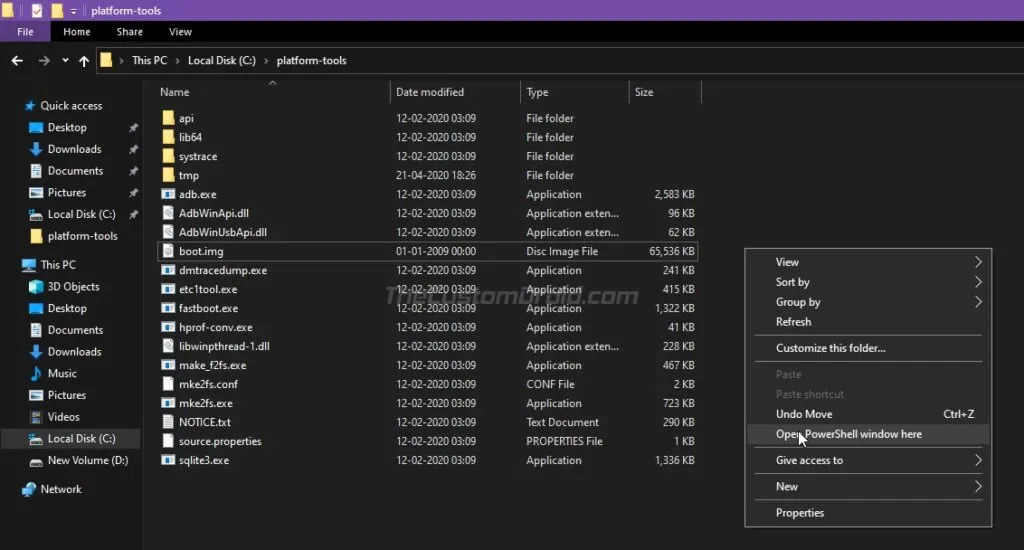Screen dimensions: 1024x550
Task: Click the Videos icon in sidebar
Action: (36, 417)
